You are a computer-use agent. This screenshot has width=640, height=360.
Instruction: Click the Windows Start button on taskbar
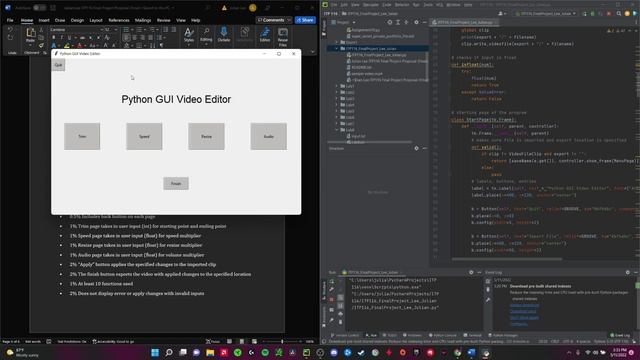tap(155, 353)
